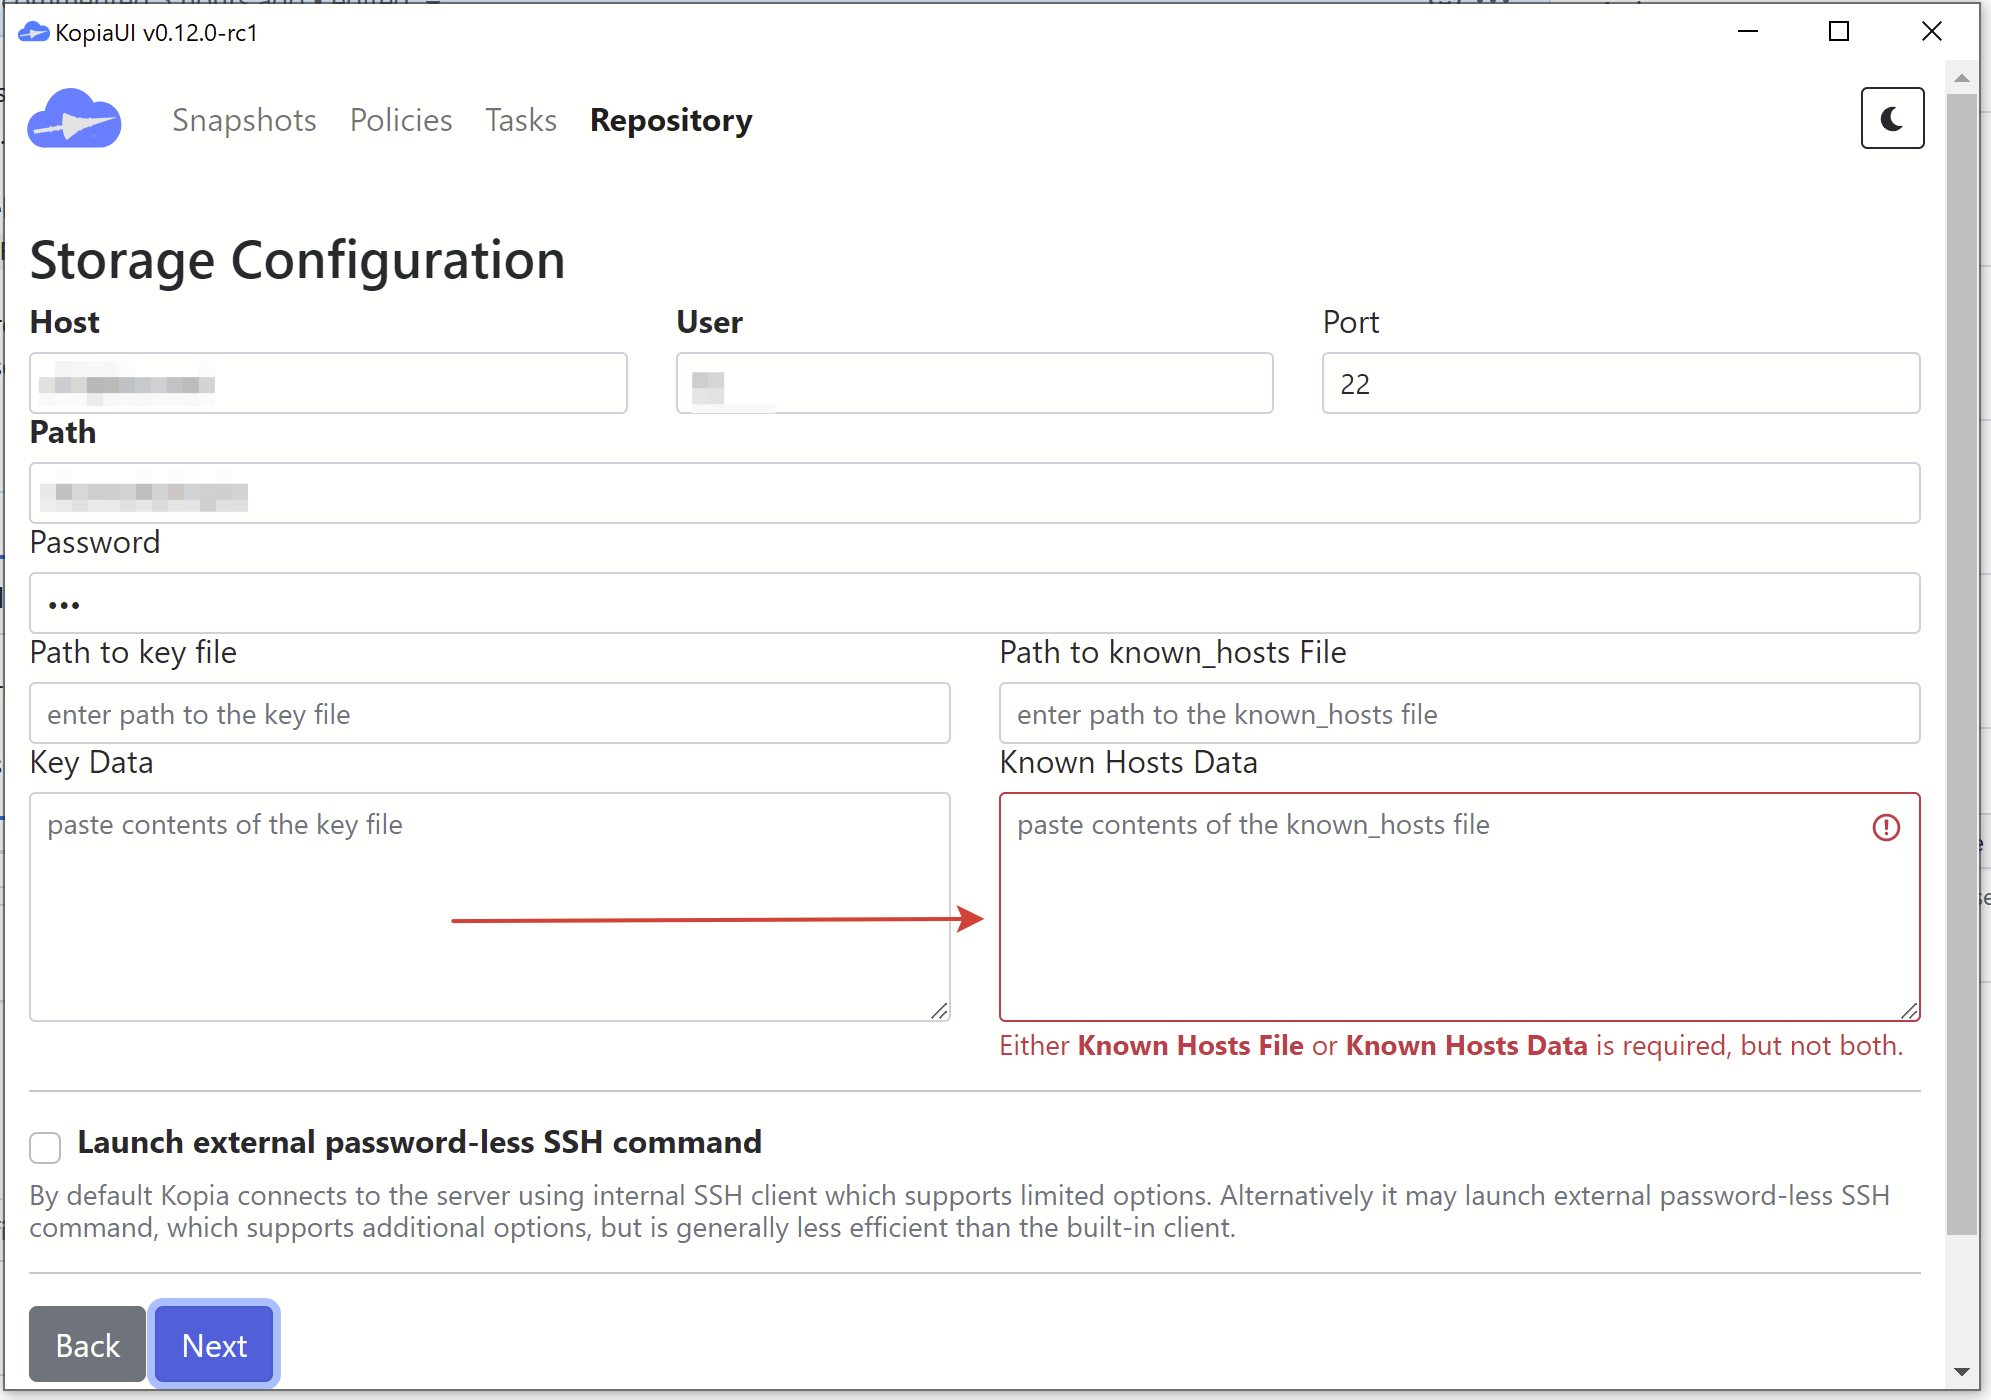Switch to the Policies tab
This screenshot has height=1400, width=1991.
400,120
